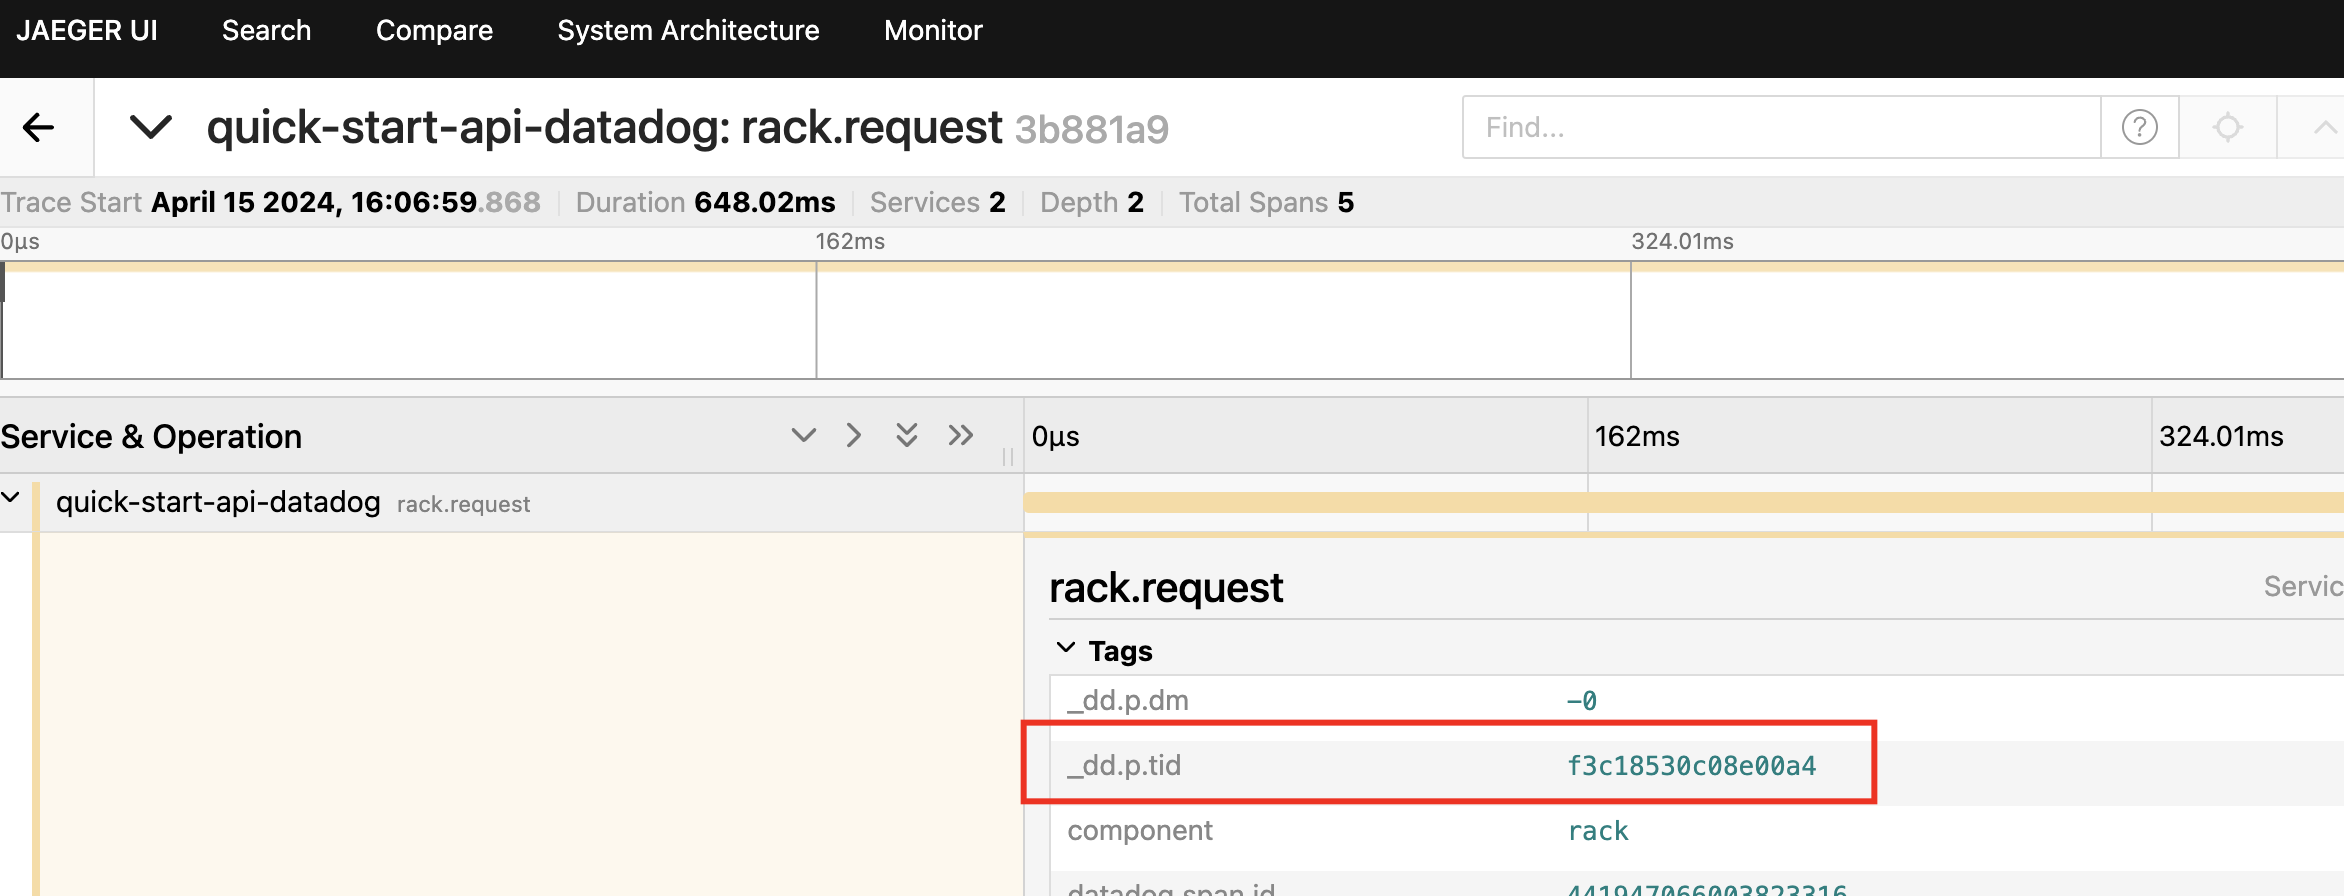Viewport: 2344px width, 896px height.
Task: Click the span's yellow duration bar
Action: pos(1684,502)
